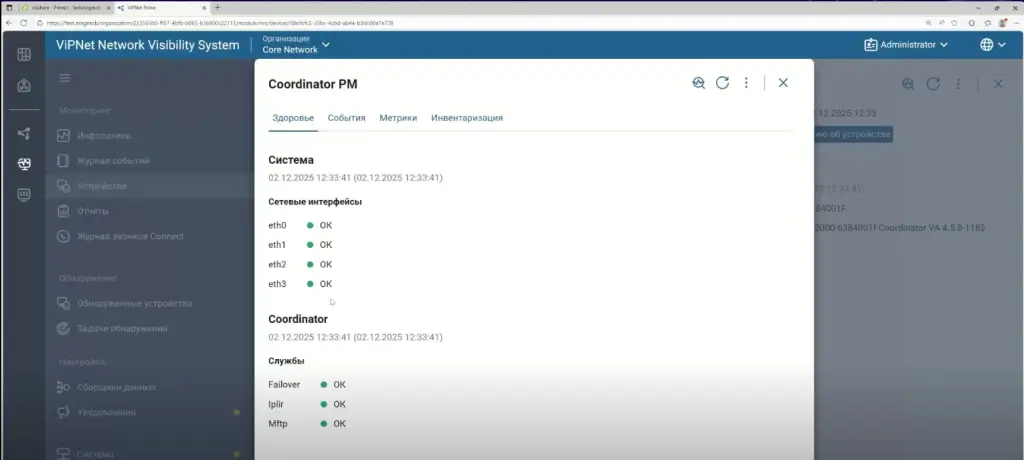Close the Coordinator PM panel
The image size is (1024, 460).
click(x=783, y=83)
